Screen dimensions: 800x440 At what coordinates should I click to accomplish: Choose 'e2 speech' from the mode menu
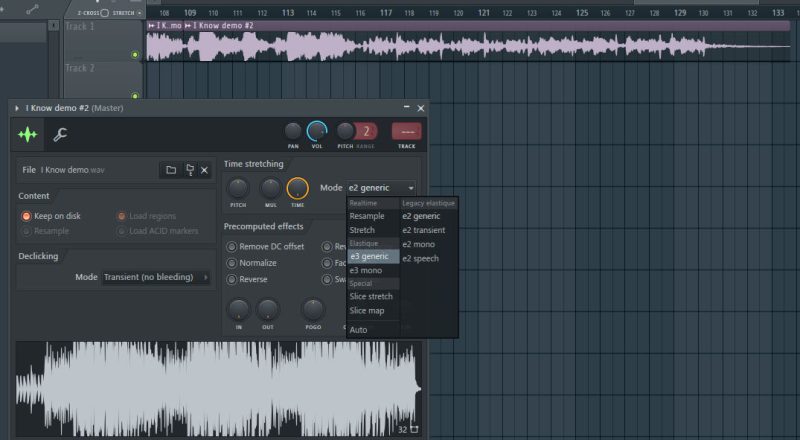tap(429, 258)
